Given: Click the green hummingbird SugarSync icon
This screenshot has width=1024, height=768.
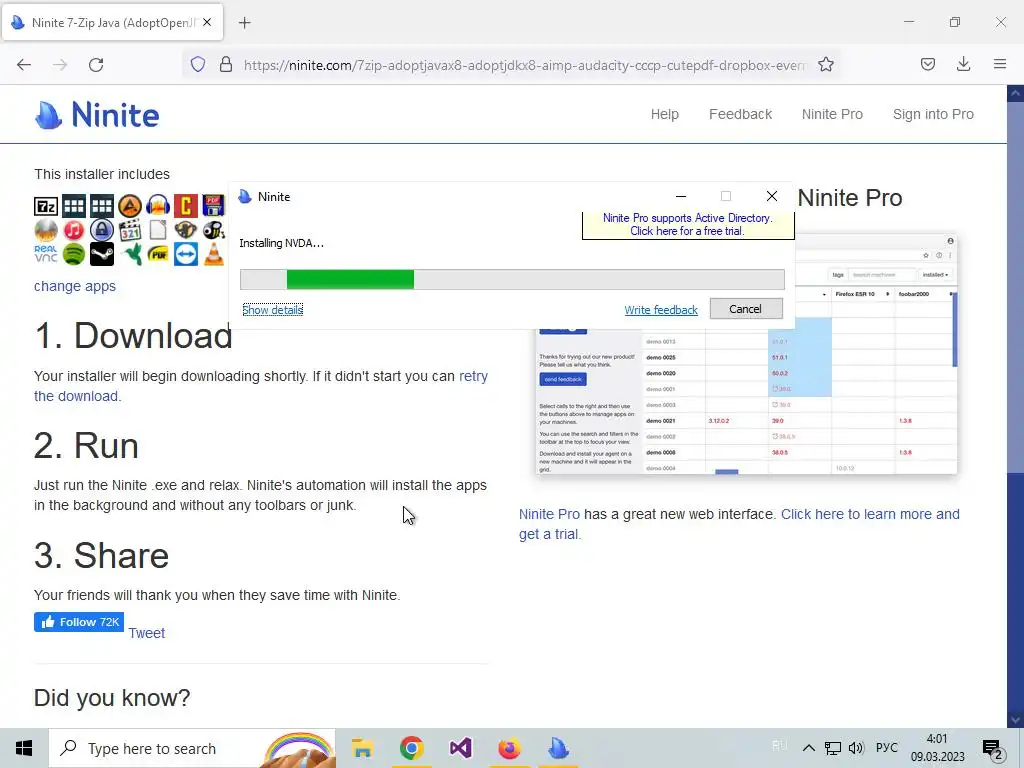Looking at the screenshot, I should pos(129,253).
